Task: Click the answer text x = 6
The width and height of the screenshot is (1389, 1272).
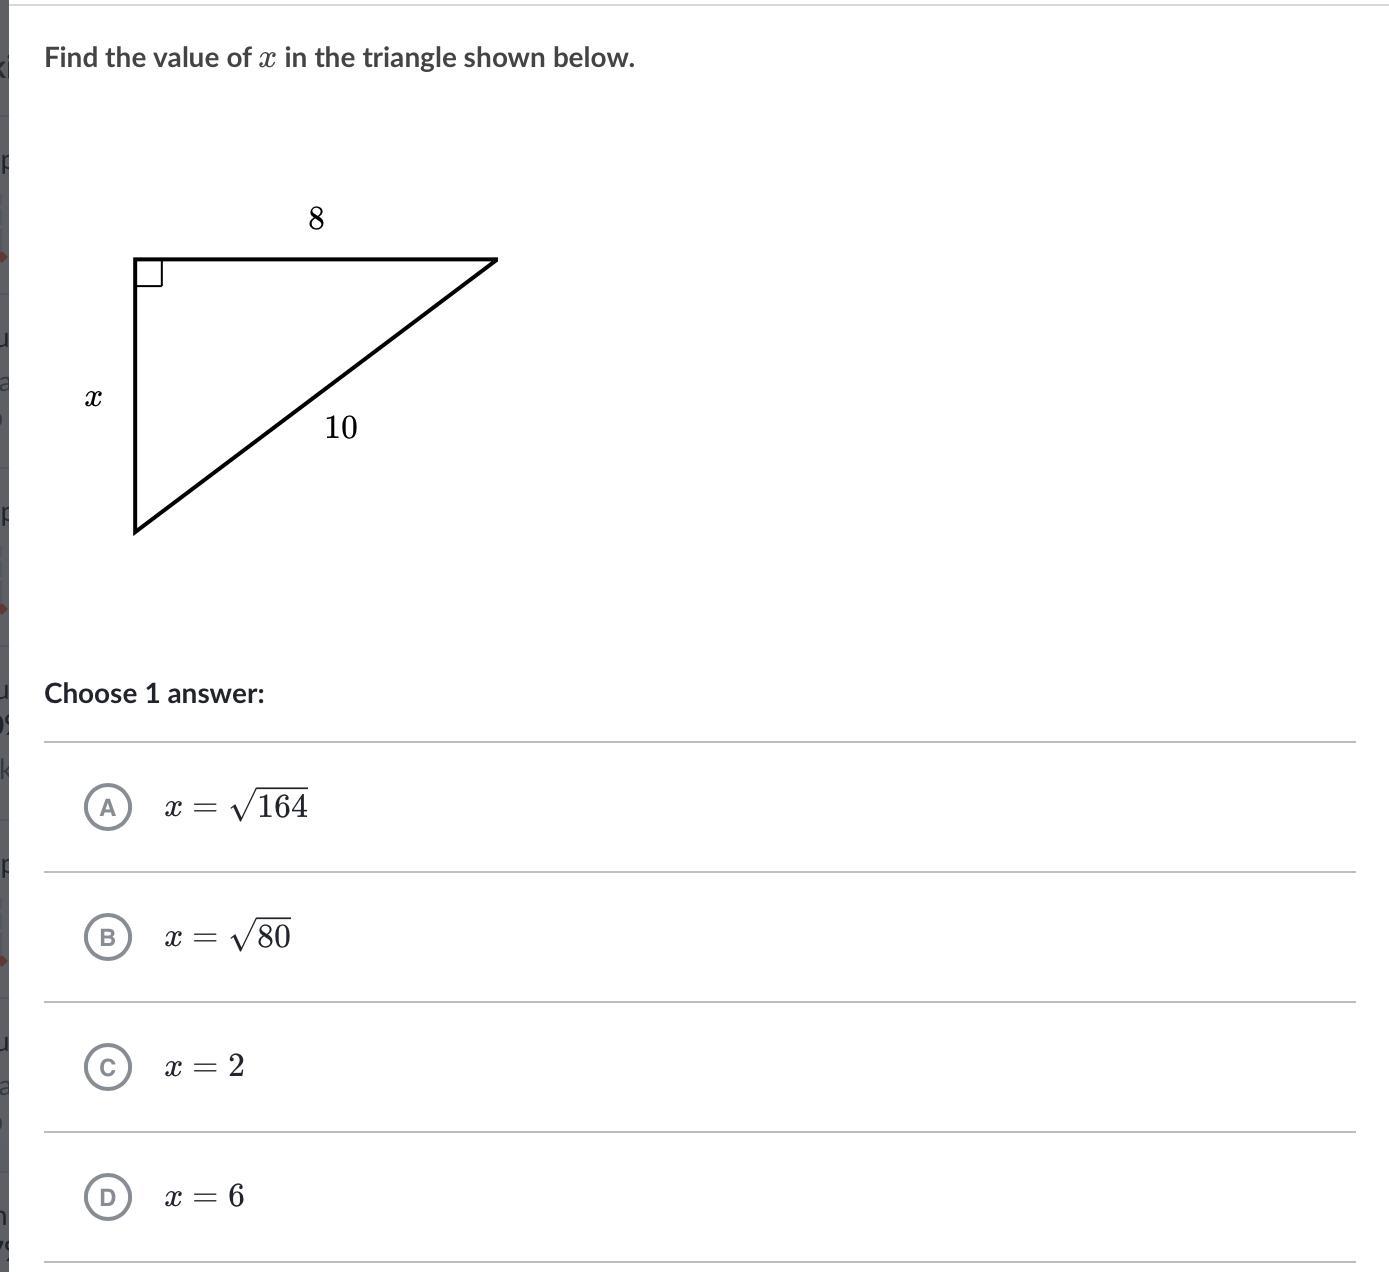Action: coord(204,1196)
